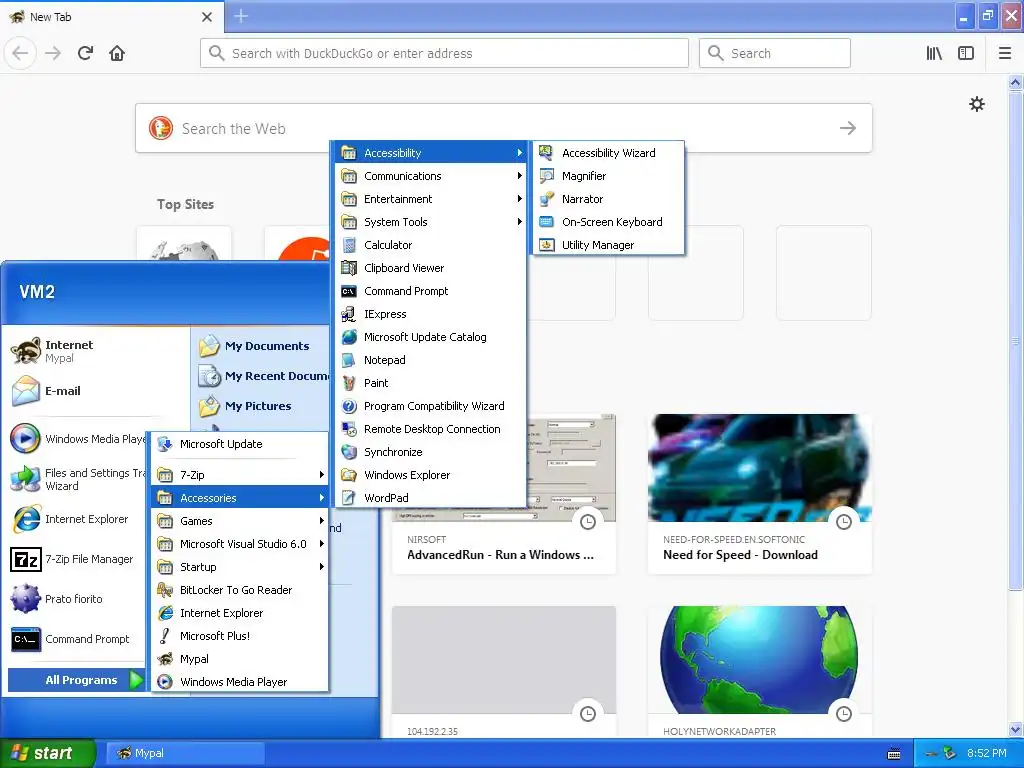Open the browser Library icon
Screen dimensions: 1024x768
point(934,53)
